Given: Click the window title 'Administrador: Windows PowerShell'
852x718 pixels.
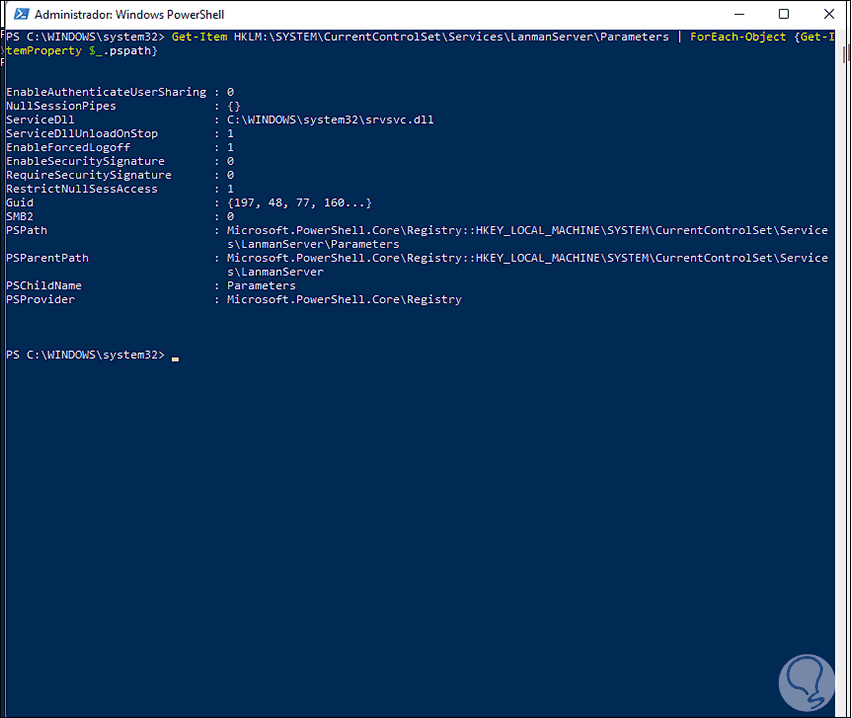Looking at the screenshot, I should (x=129, y=15).
